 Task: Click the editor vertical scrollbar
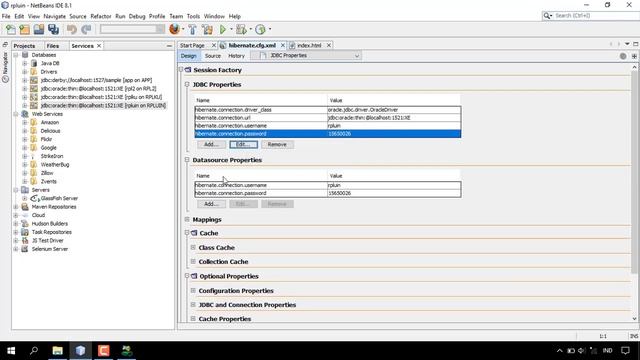tap(634, 171)
